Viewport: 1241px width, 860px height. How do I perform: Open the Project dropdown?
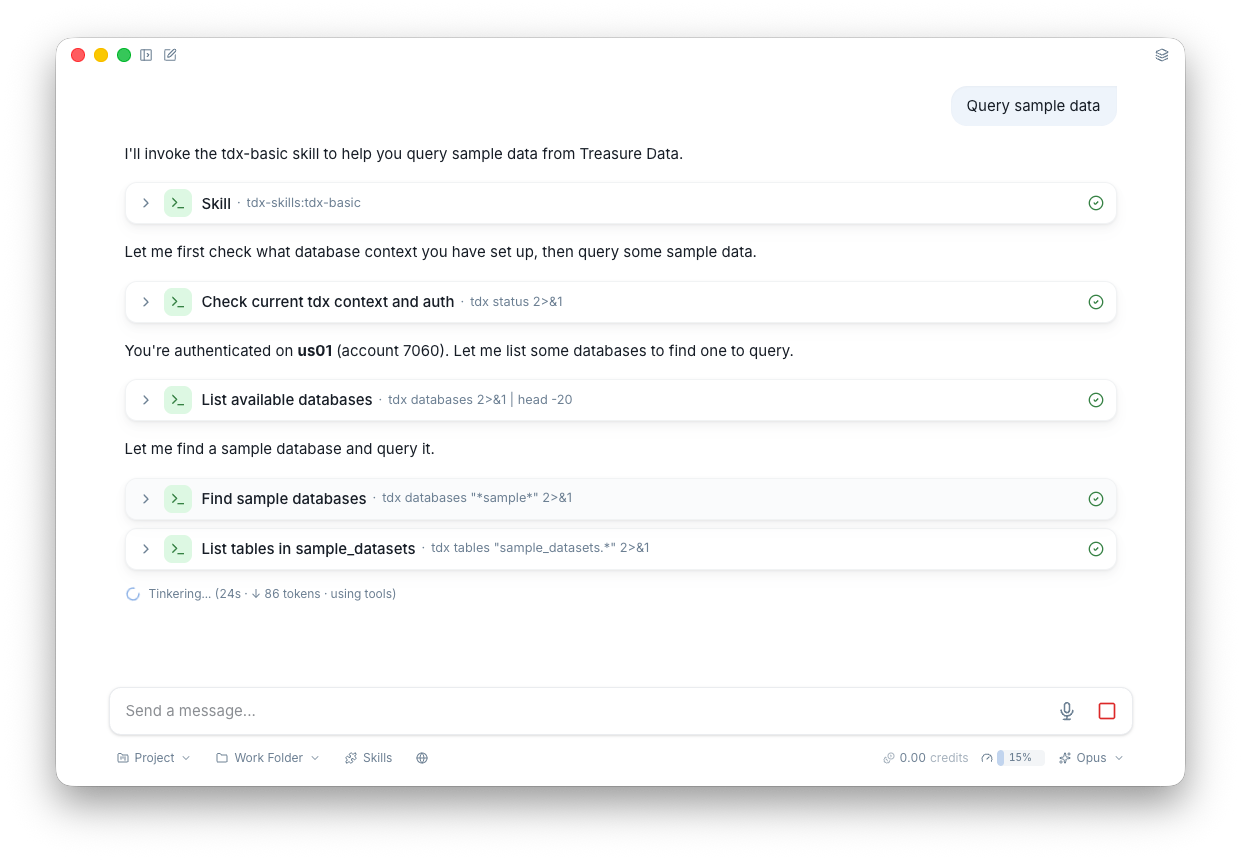(153, 757)
